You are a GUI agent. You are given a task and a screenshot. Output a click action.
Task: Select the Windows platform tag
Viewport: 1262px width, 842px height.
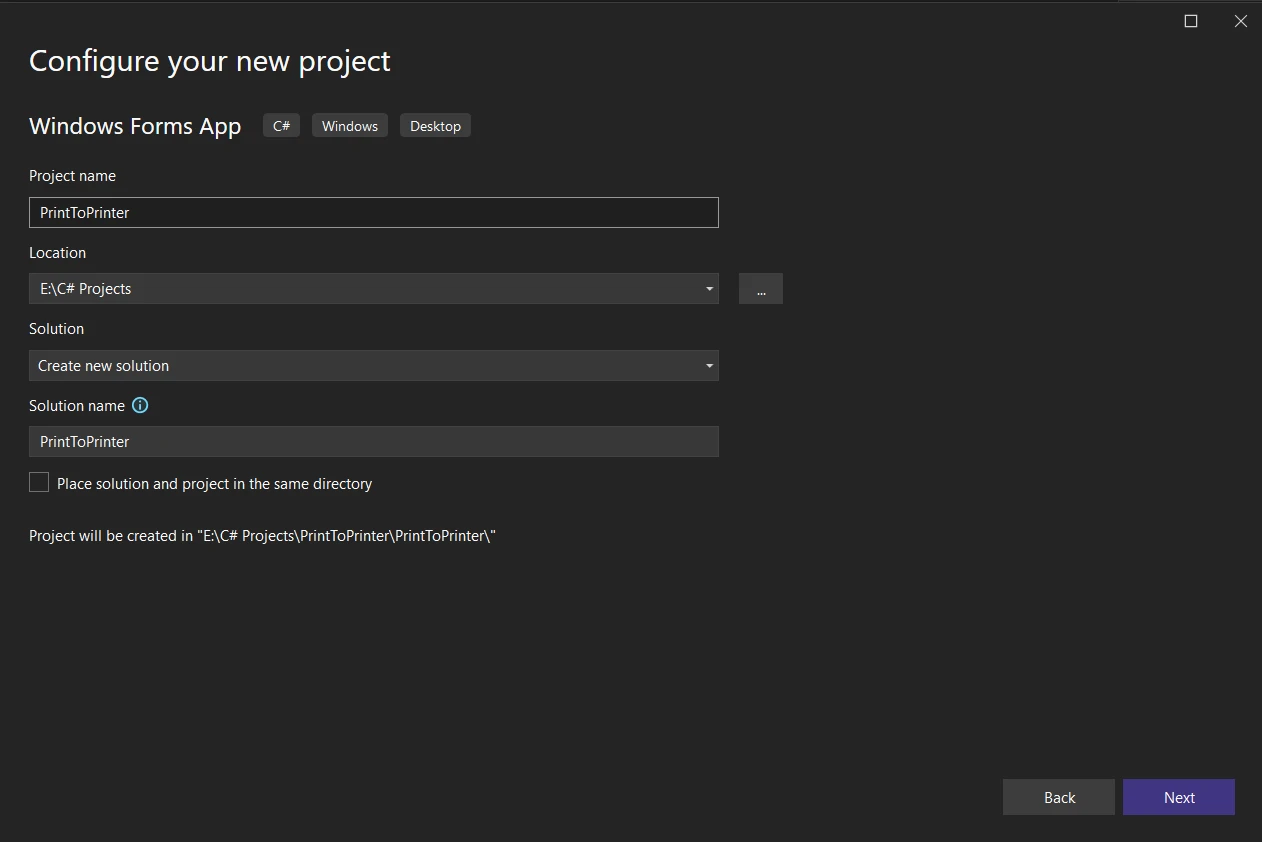point(350,126)
